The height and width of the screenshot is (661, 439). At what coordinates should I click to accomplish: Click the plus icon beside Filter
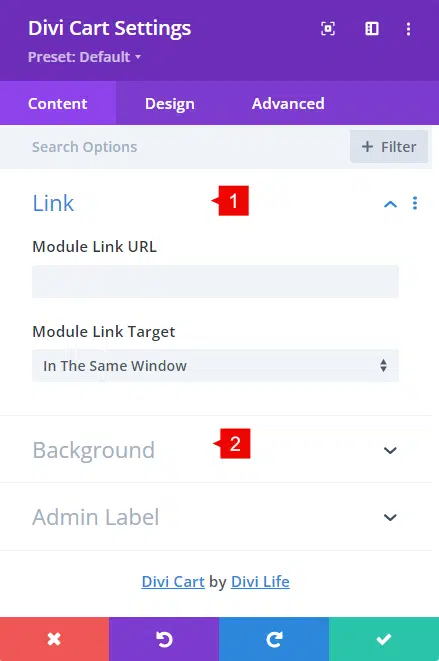tap(367, 147)
